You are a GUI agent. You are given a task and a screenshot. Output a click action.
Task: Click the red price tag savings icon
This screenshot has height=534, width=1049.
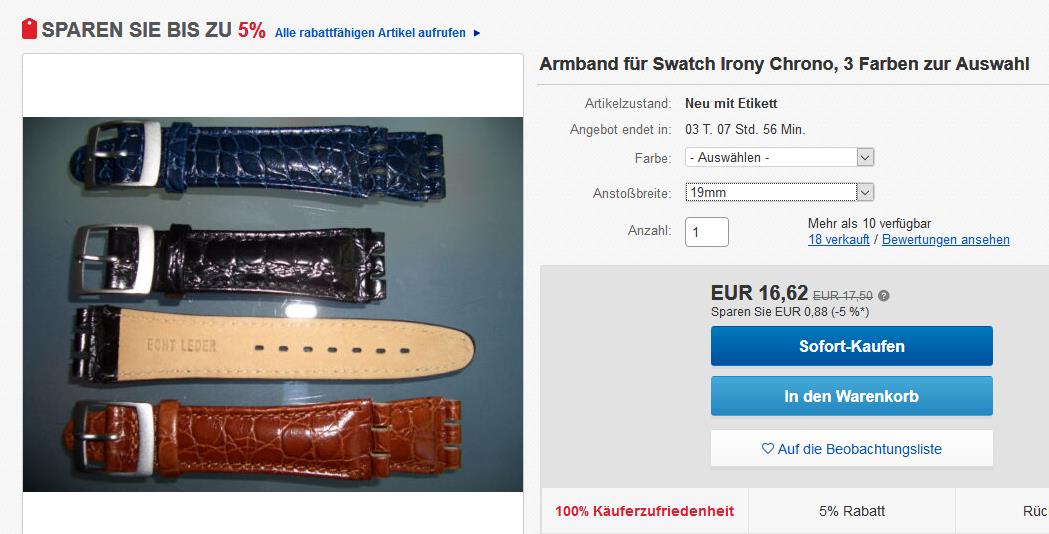29,29
